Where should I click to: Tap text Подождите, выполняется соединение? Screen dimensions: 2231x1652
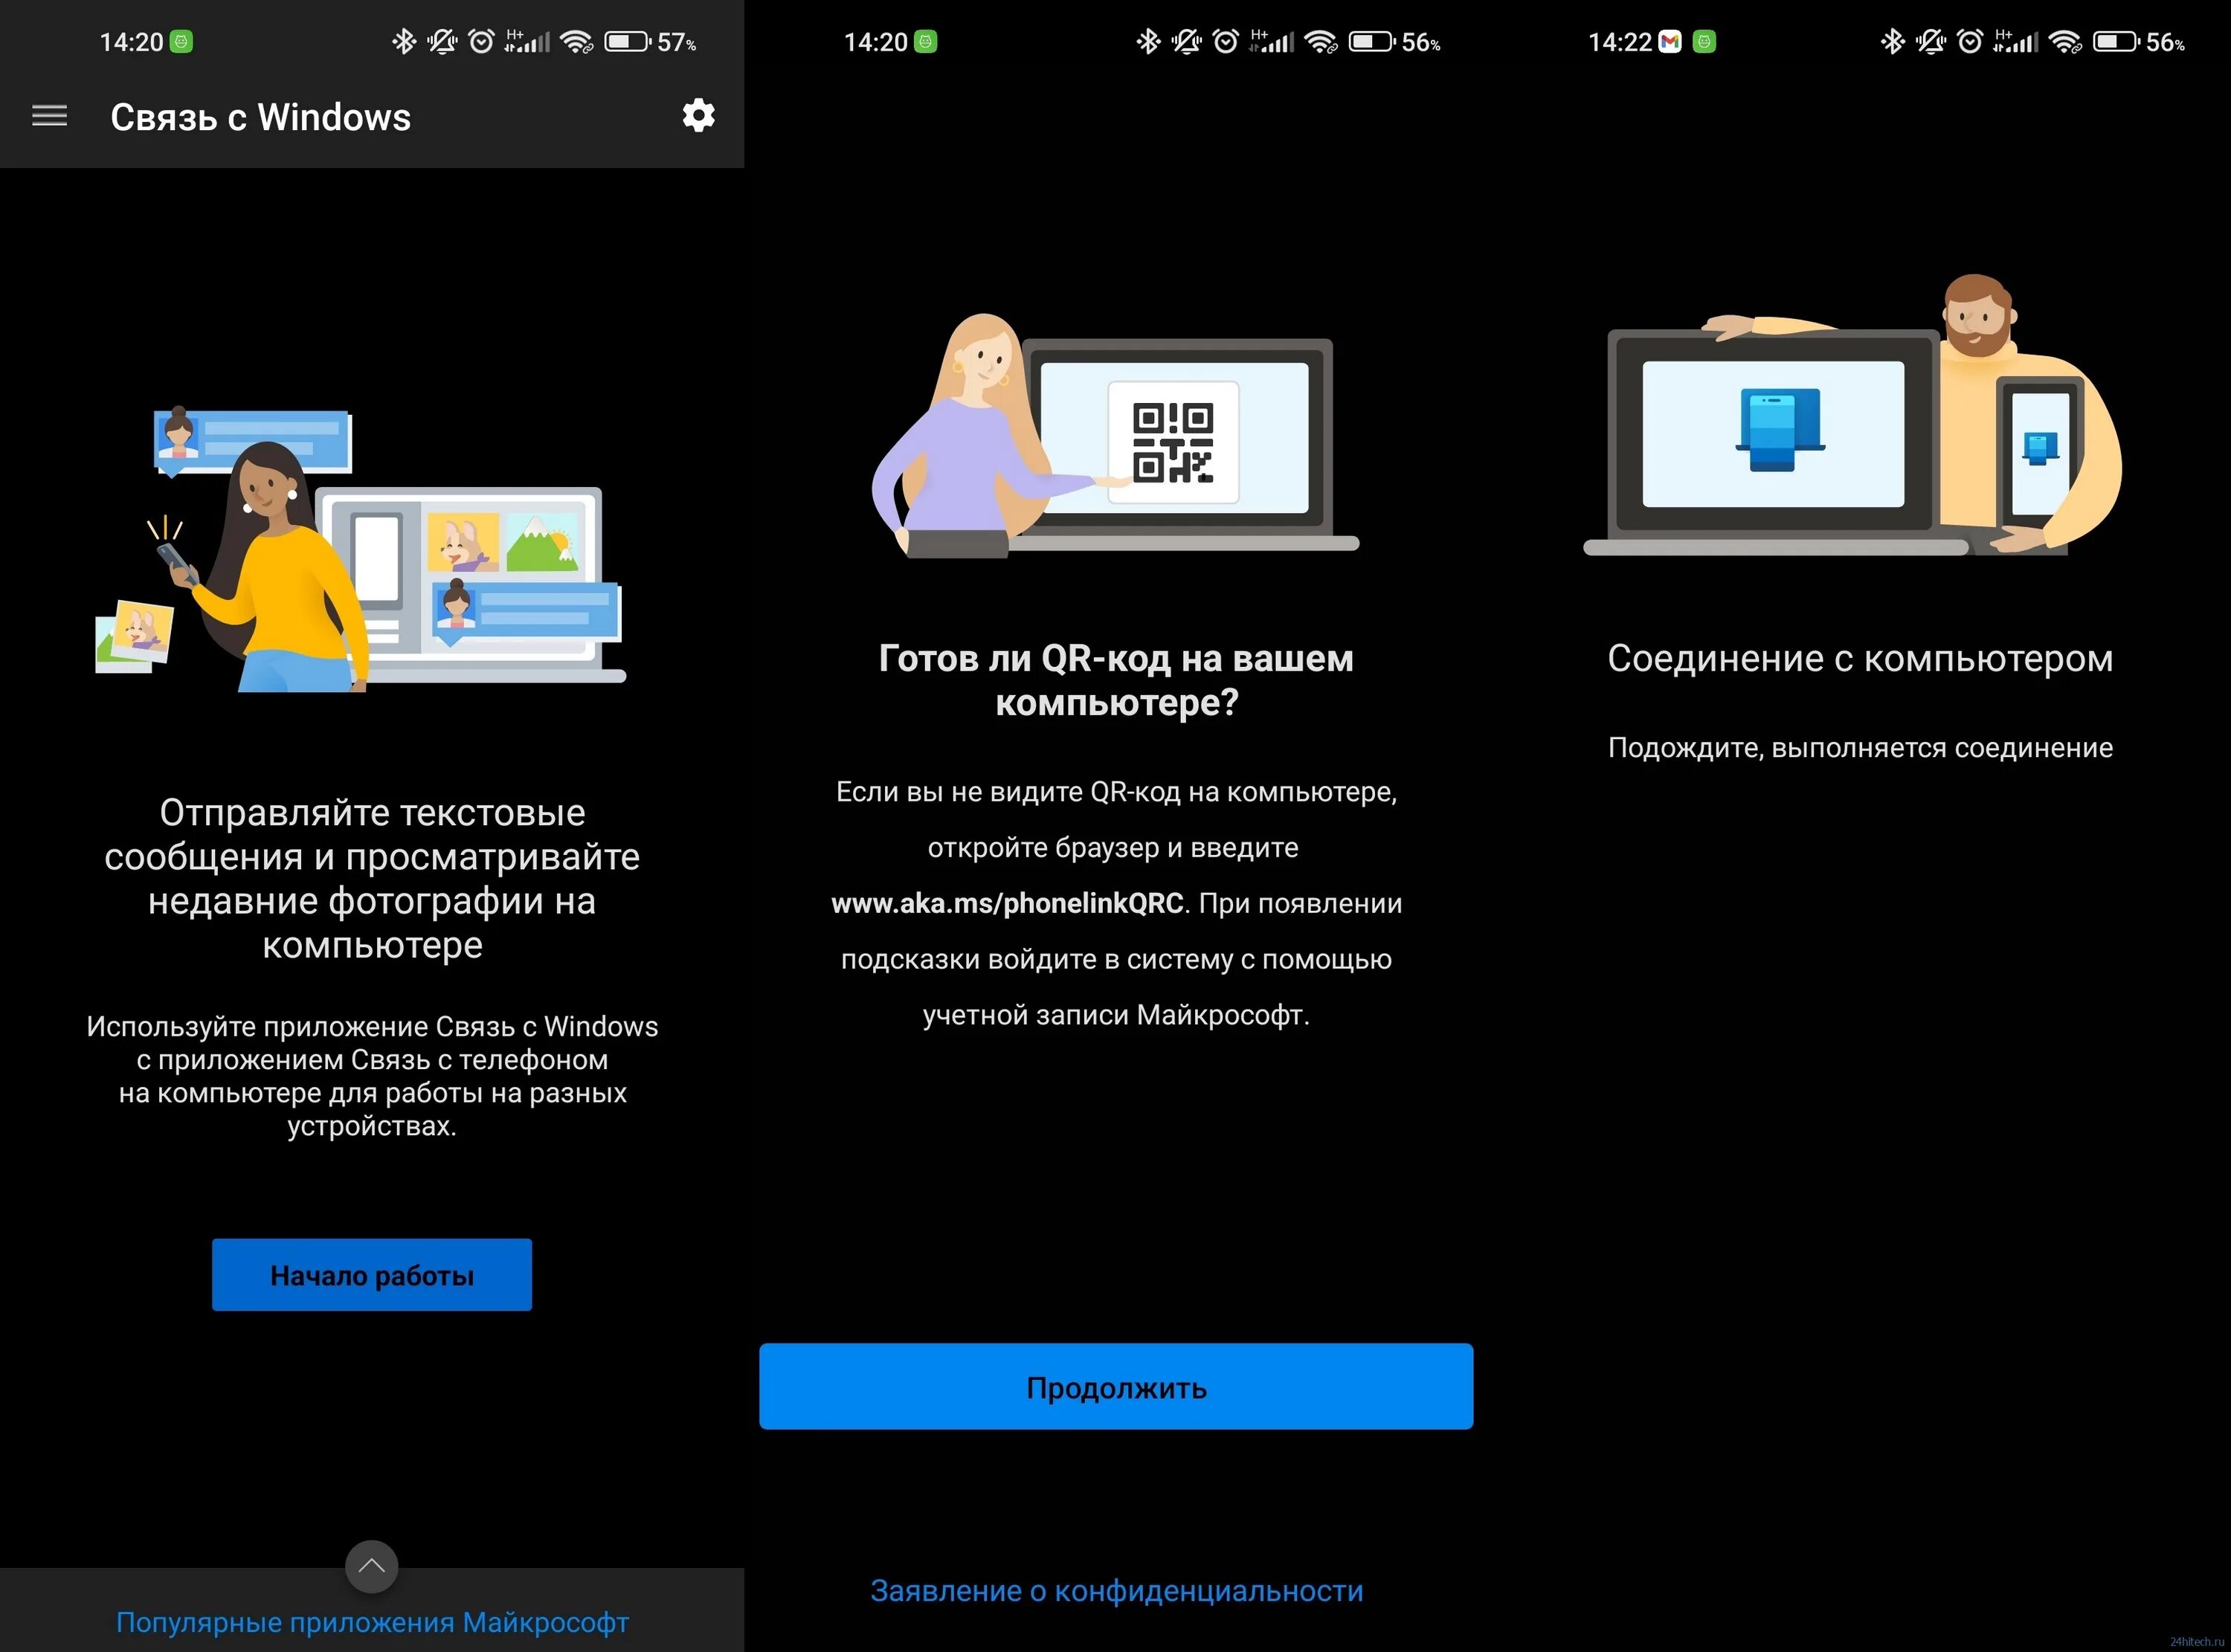(x=1860, y=747)
